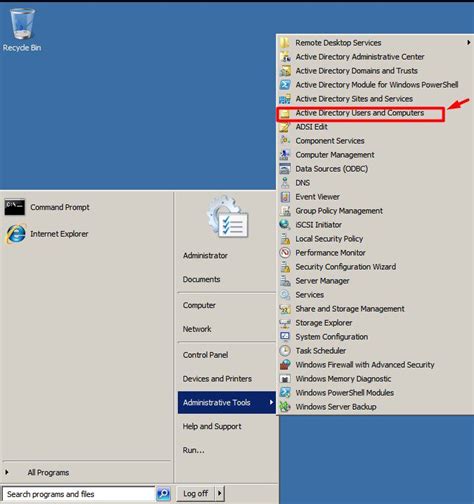This screenshot has width=474, height=504.
Task: Open Documents from the Start menu
Action: pyautogui.click(x=201, y=279)
